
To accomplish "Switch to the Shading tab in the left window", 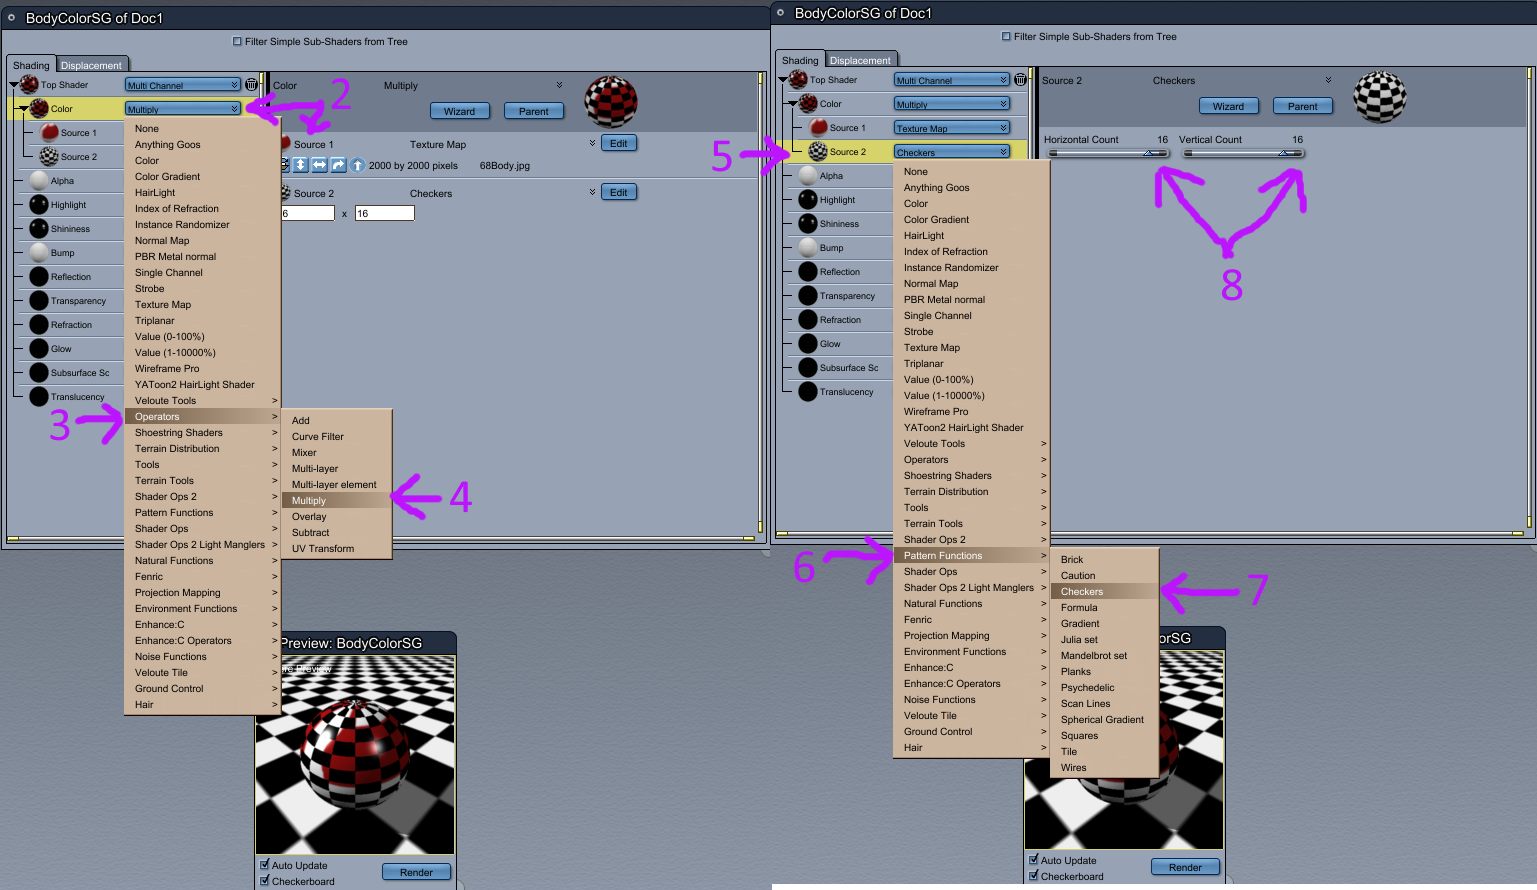I will pyautogui.click(x=31, y=66).
